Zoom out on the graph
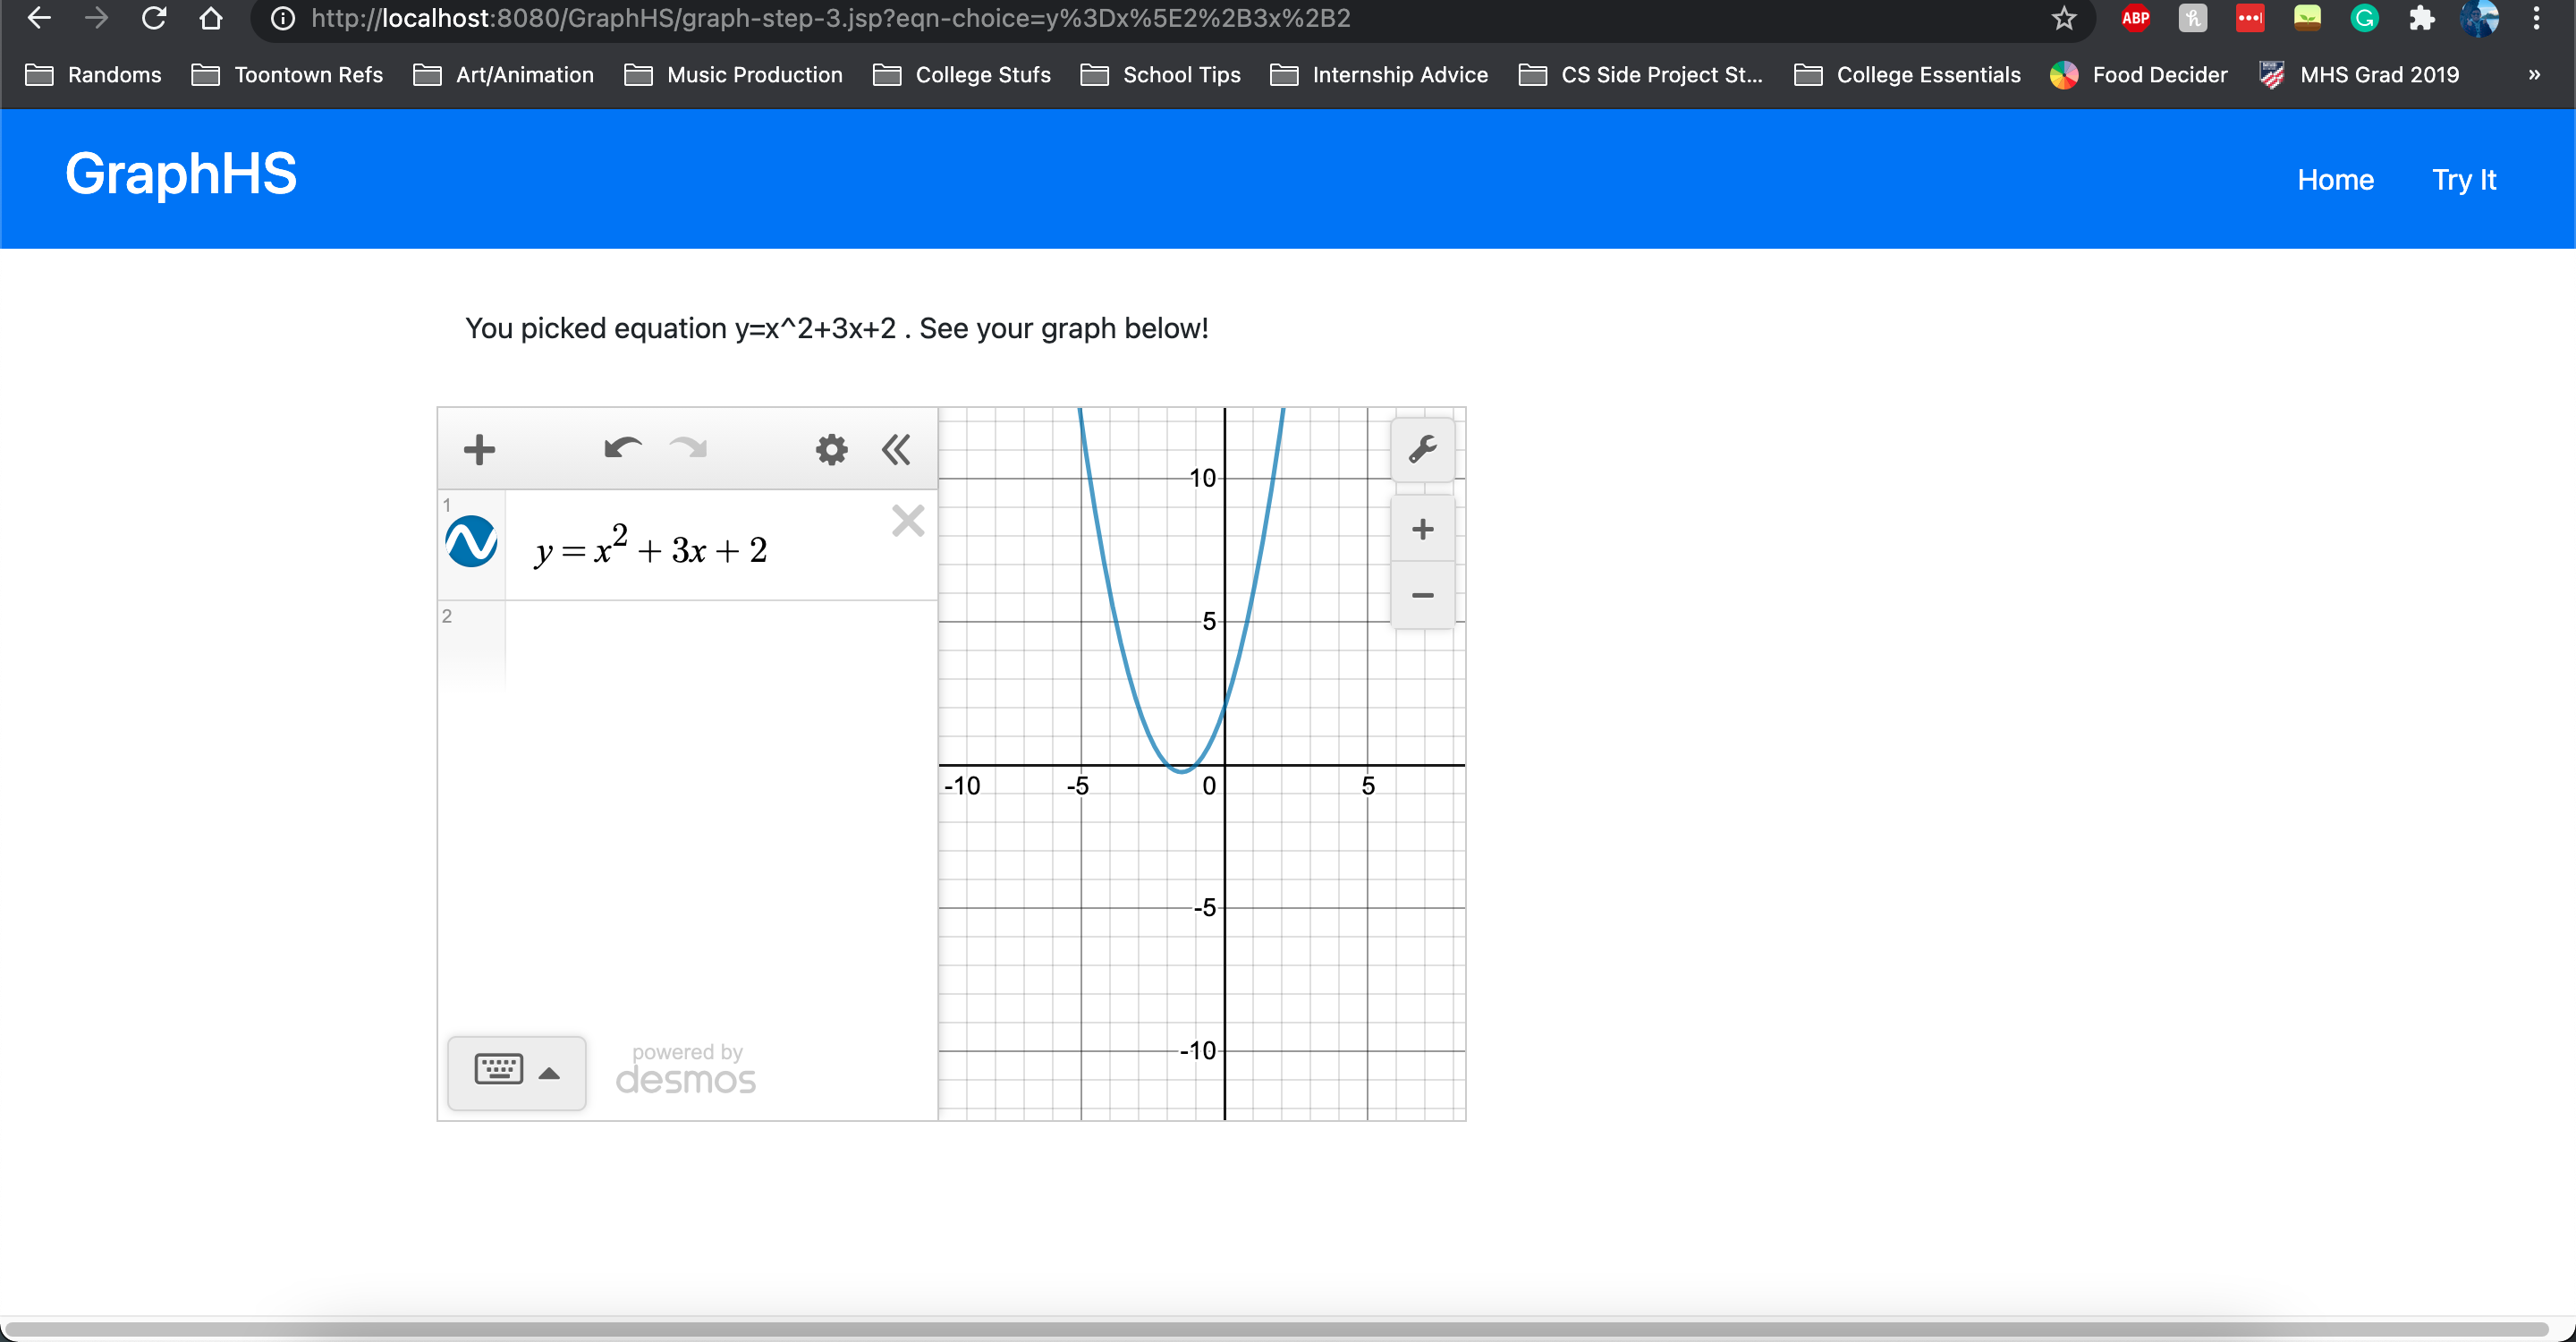2576x1342 pixels. coord(1422,596)
